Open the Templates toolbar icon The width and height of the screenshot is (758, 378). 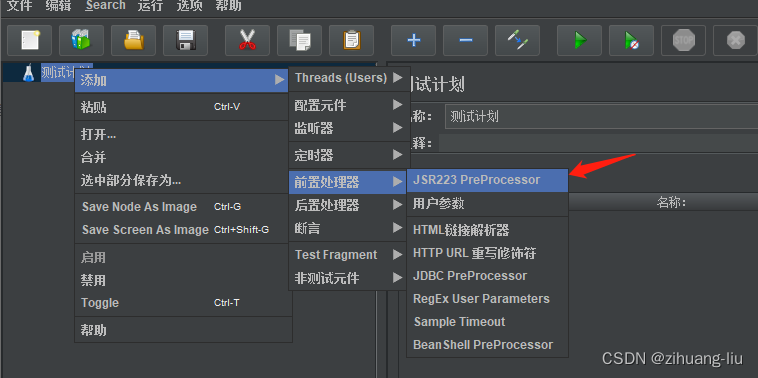[81, 40]
